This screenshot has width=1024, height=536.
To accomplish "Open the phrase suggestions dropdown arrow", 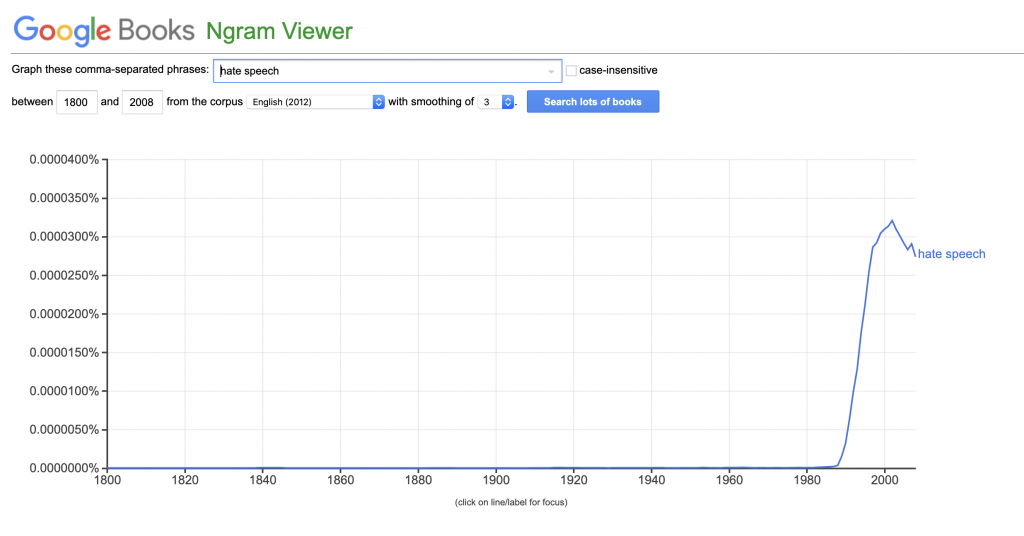I will (x=551, y=72).
